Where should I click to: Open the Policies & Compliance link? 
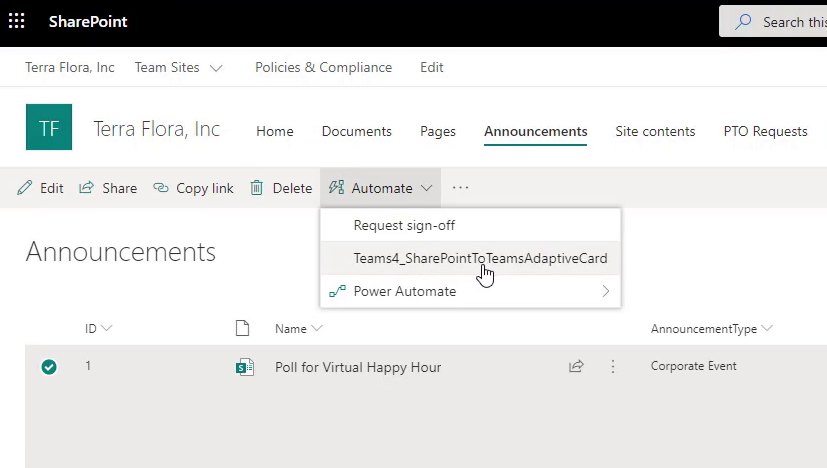(323, 68)
